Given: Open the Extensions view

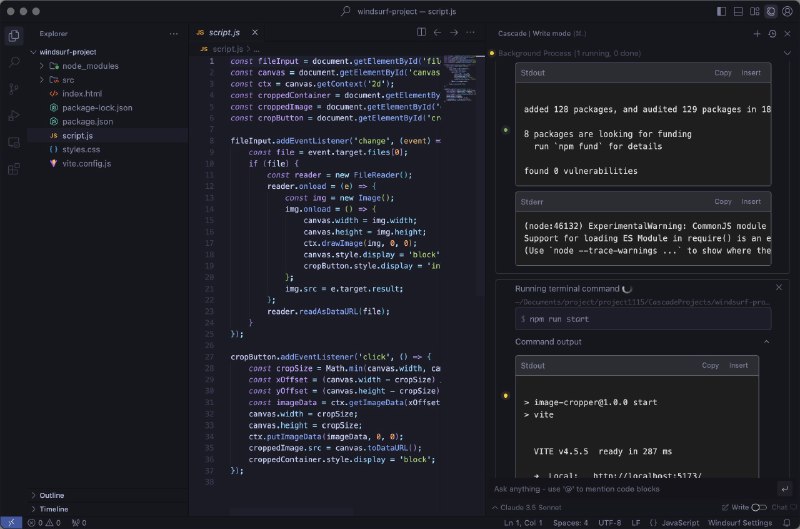Looking at the screenshot, I should (x=14, y=169).
